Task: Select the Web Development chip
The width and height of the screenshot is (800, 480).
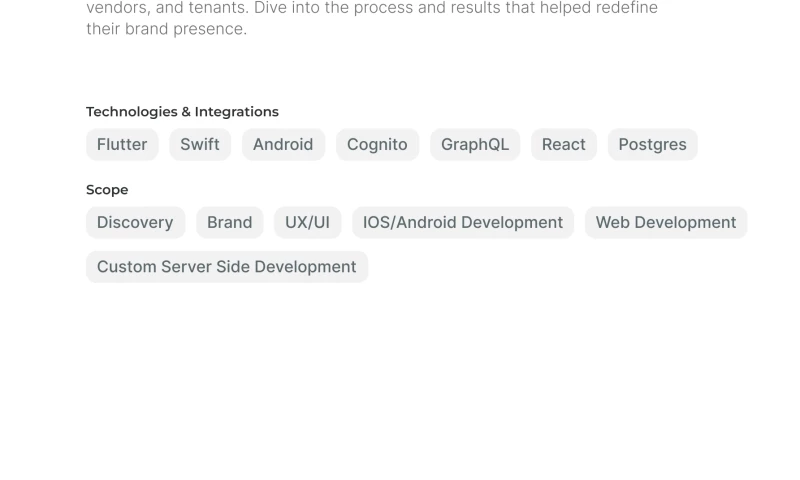Action: click(x=666, y=222)
